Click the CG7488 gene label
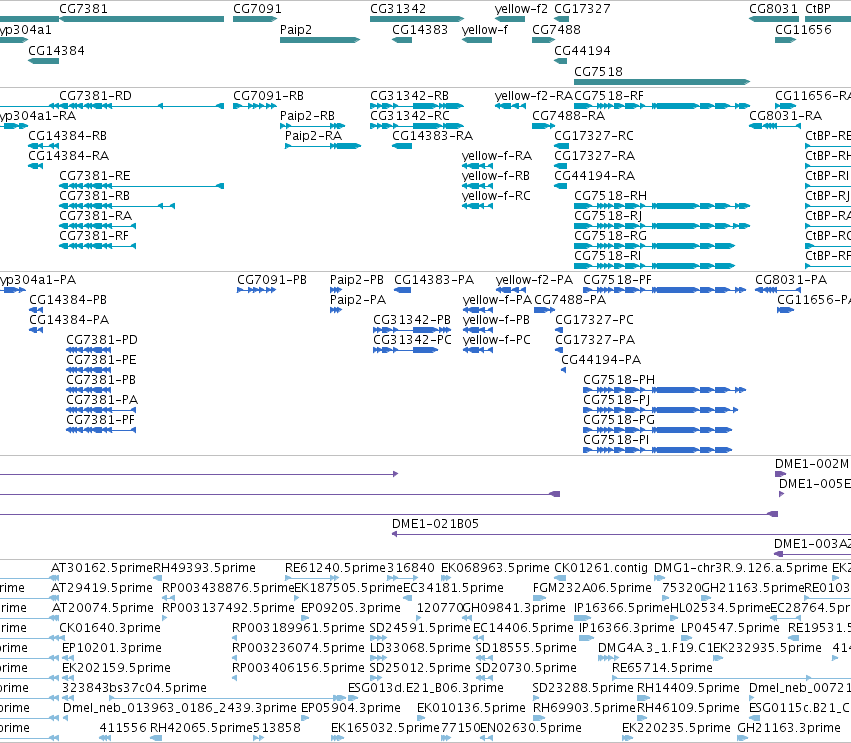851x743 pixels. pyautogui.click(x=556, y=29)
